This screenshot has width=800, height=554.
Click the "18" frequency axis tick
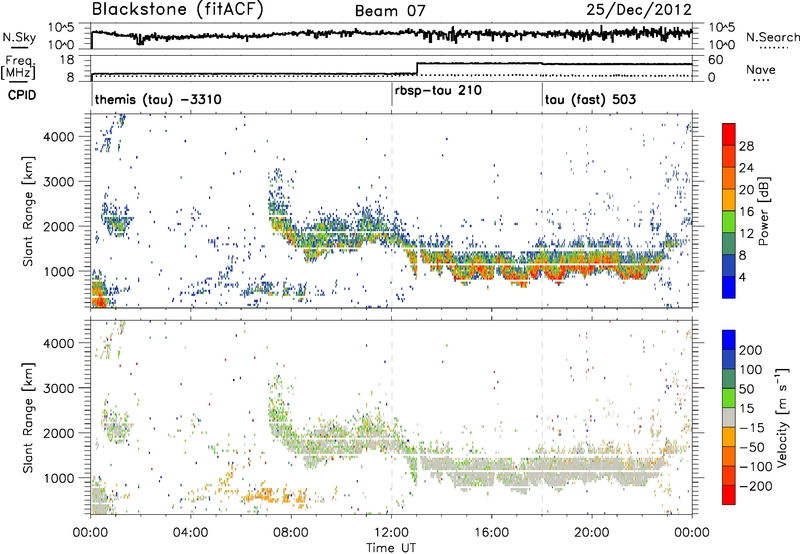click(x=67, y=60)
